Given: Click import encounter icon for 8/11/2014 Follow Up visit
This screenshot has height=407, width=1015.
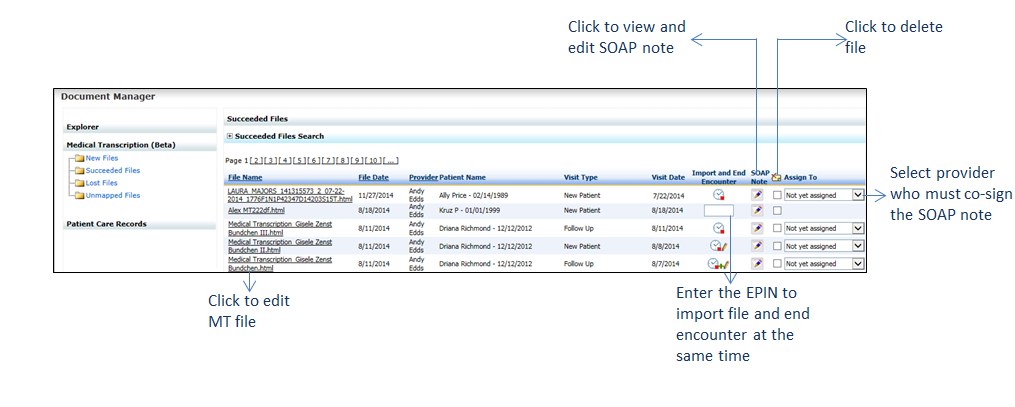Looking at the screenshot, I should point(718,228).
